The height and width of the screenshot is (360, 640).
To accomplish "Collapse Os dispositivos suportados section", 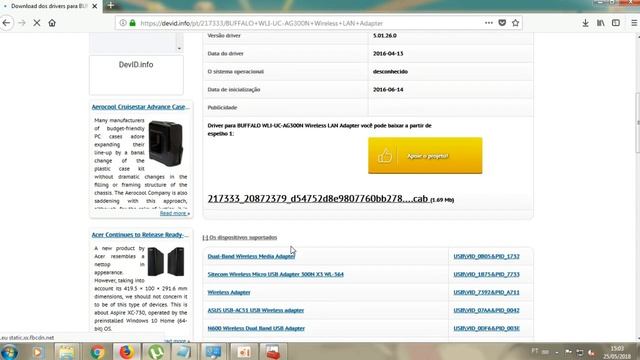I will (x=240, y=238).
